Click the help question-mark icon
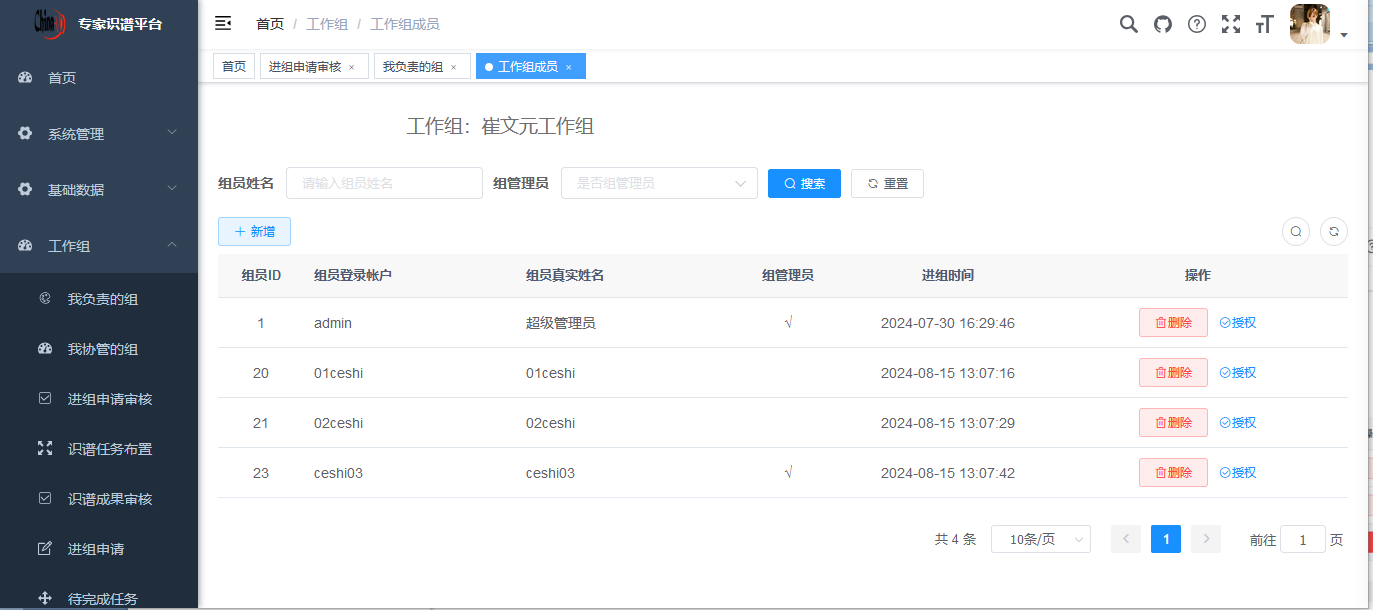This screenshot has width=1373, height=610. 1196,24
